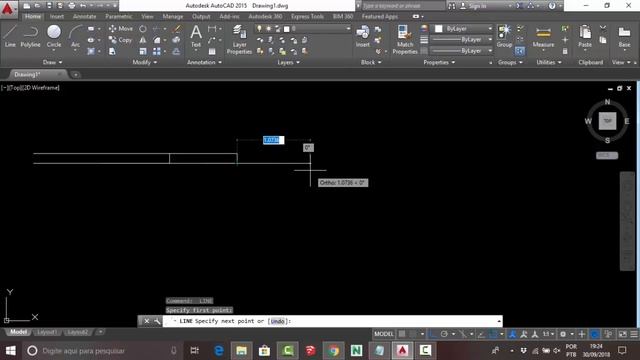Open the AutoCAD application menu
Viewport: 640px width, 360px height.
(8, 8)
